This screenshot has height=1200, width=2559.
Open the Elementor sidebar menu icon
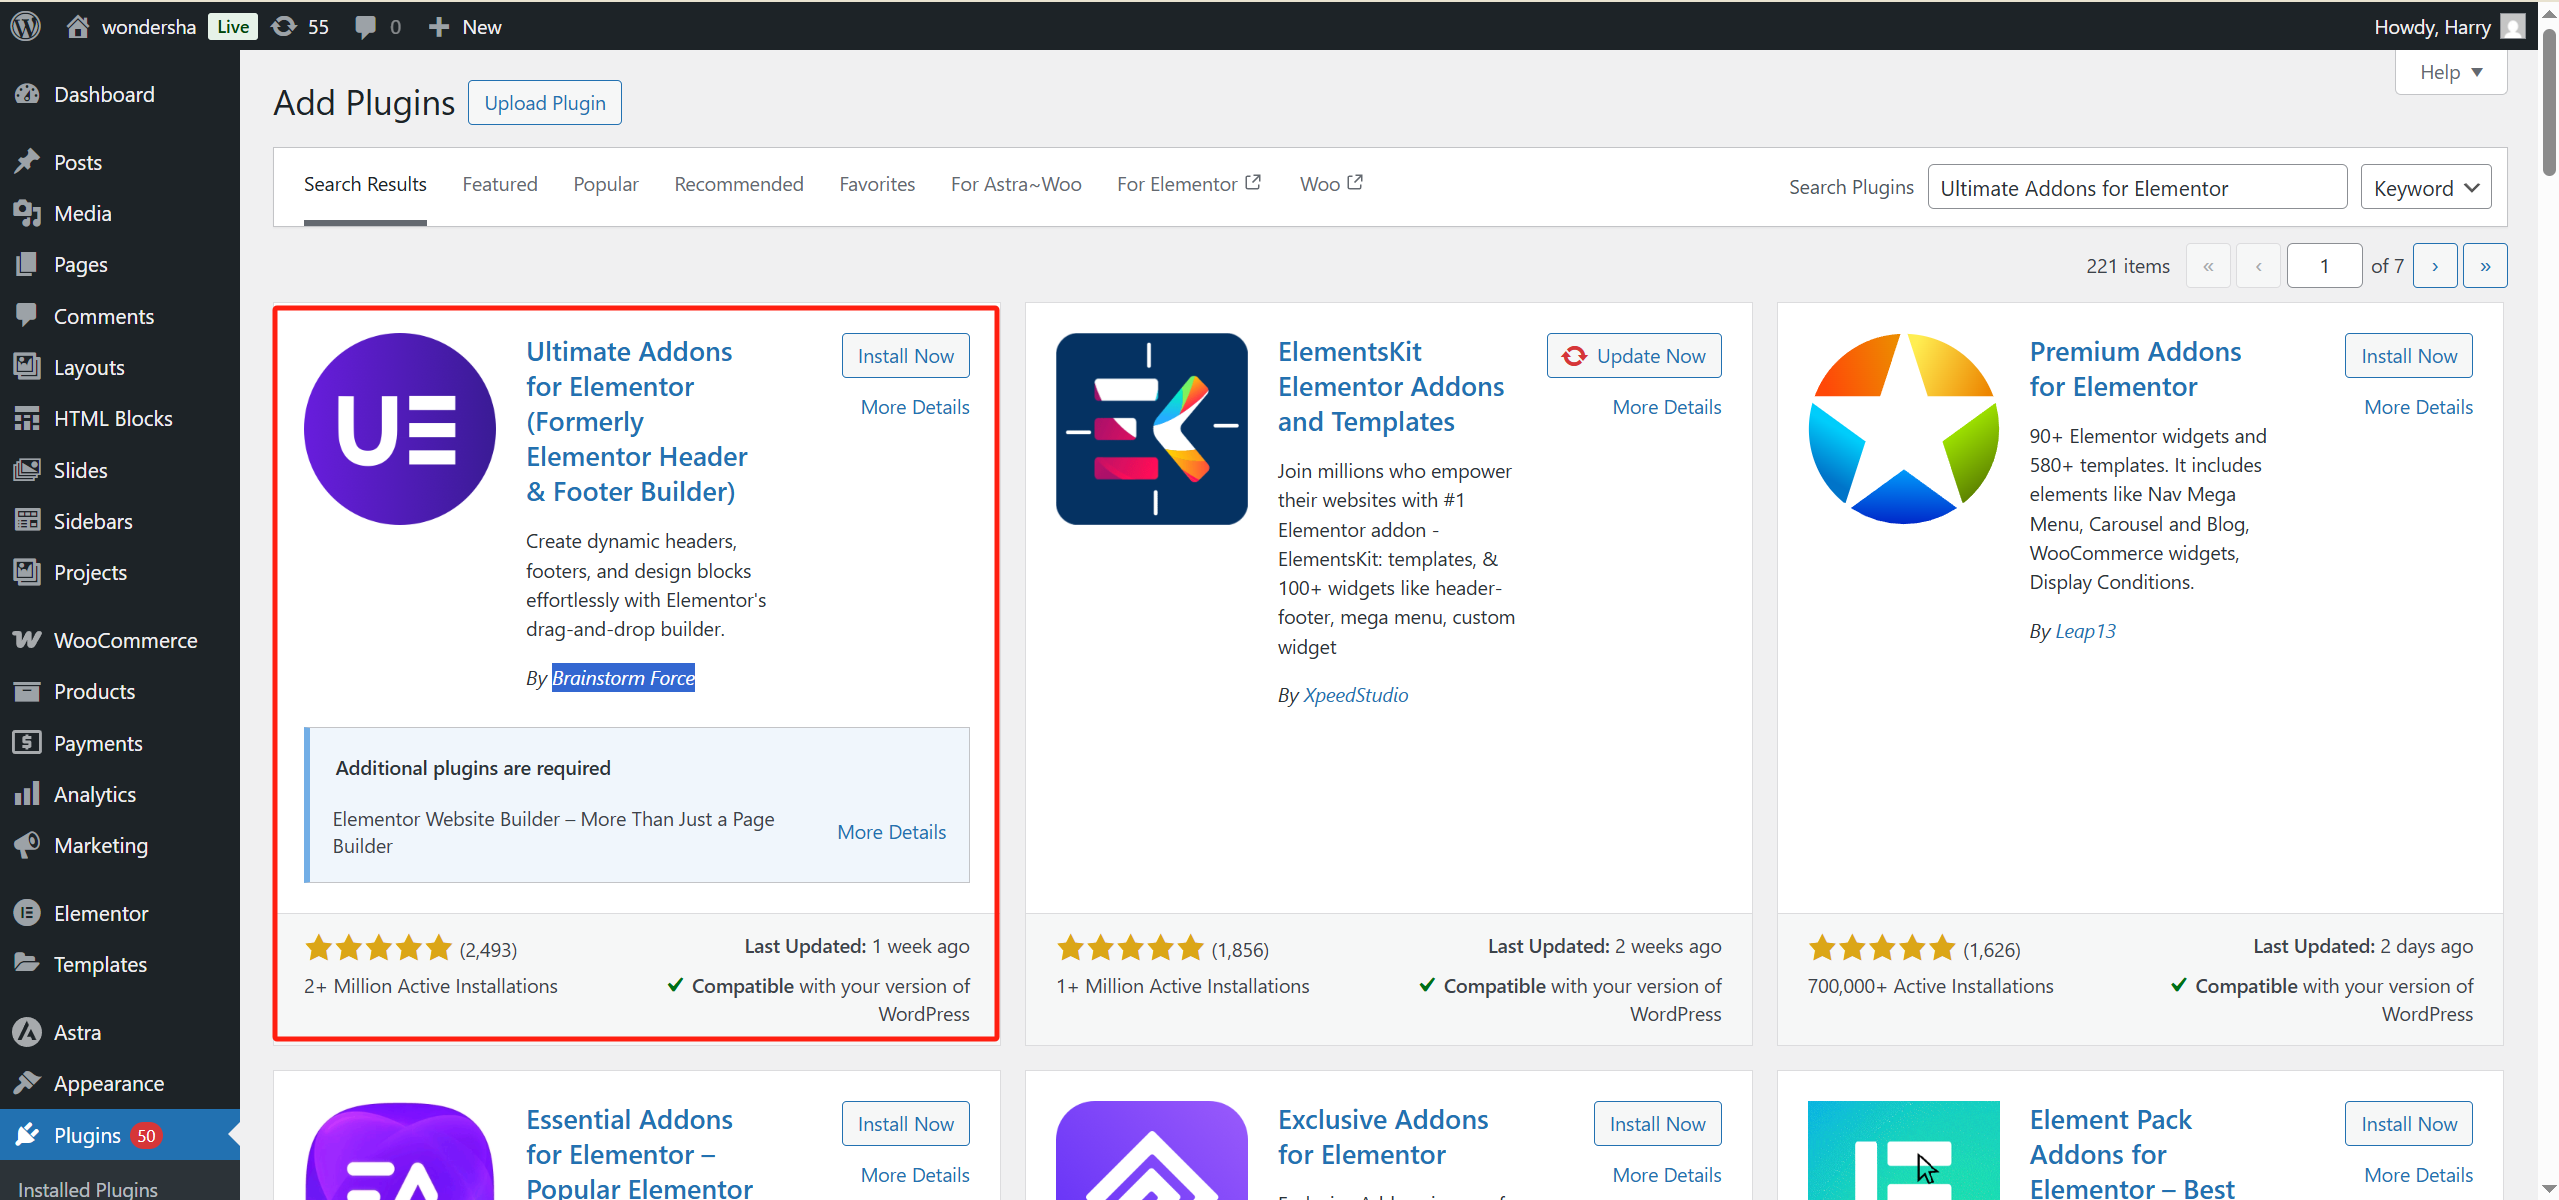pyautogui.click(x=27, y=913)
